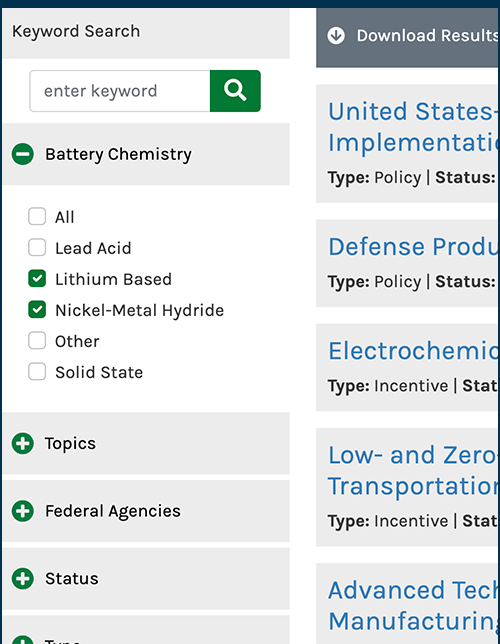Click the Lithium Based label text

click(x=113, y=279)
